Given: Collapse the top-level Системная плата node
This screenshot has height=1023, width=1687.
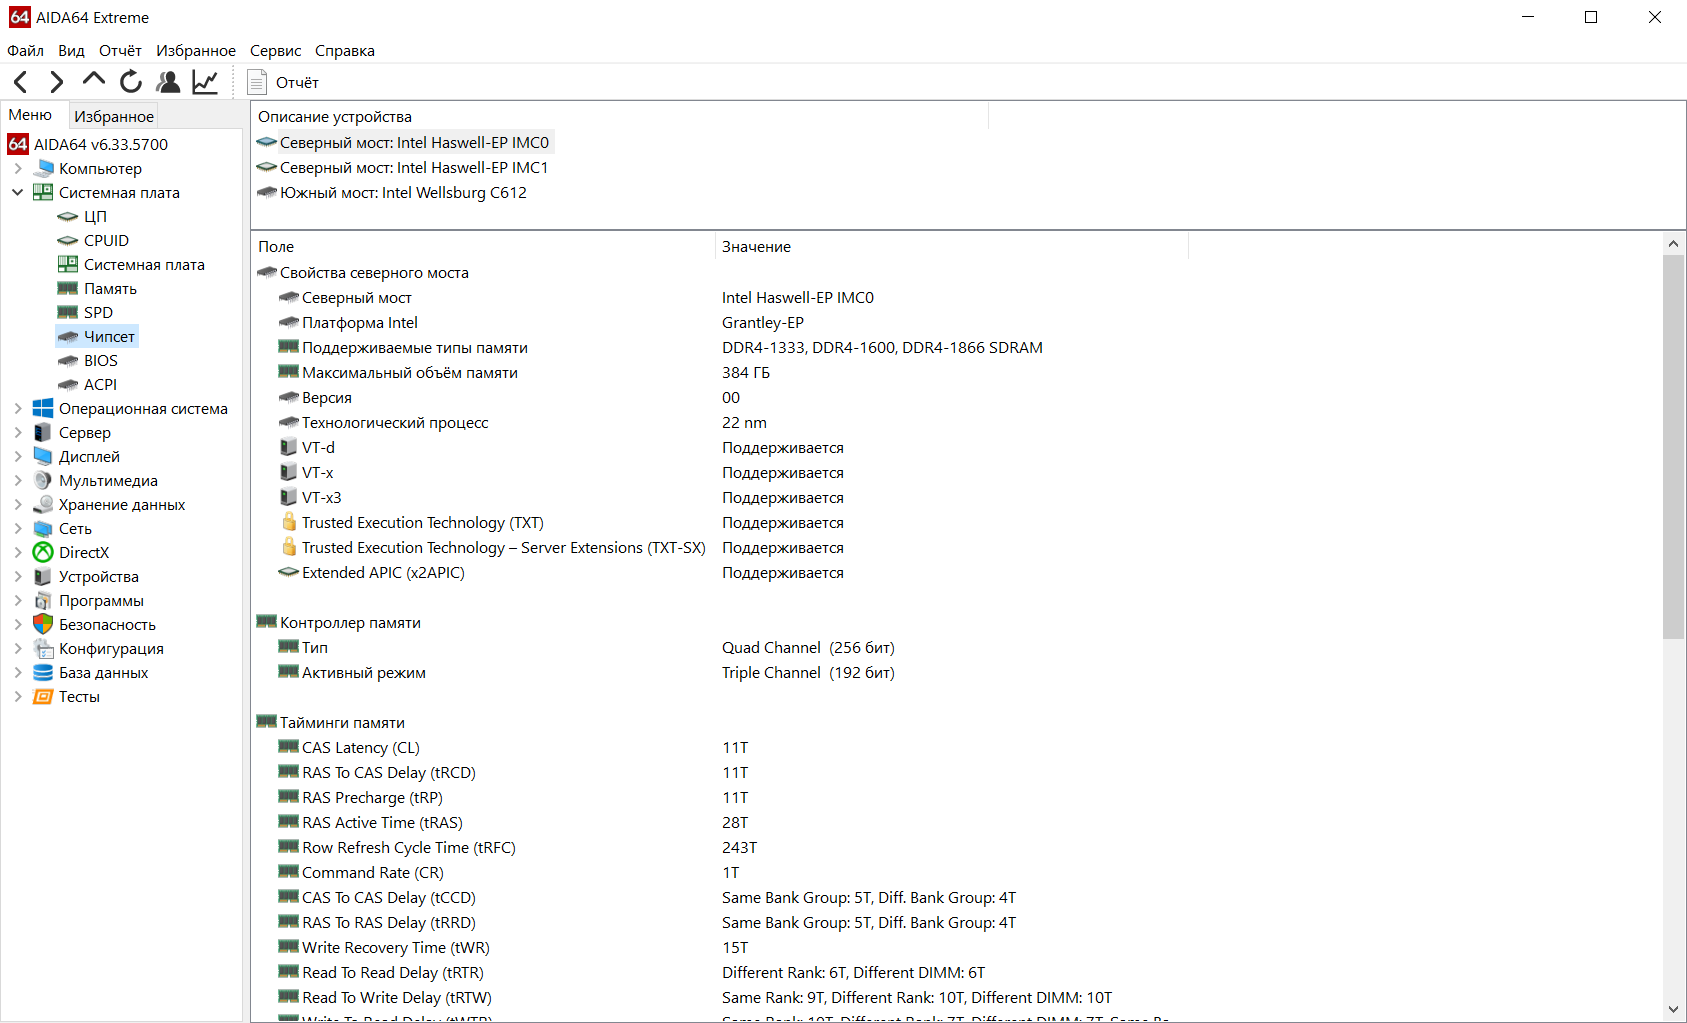Looking at the screenshot, I should [18, 193].
